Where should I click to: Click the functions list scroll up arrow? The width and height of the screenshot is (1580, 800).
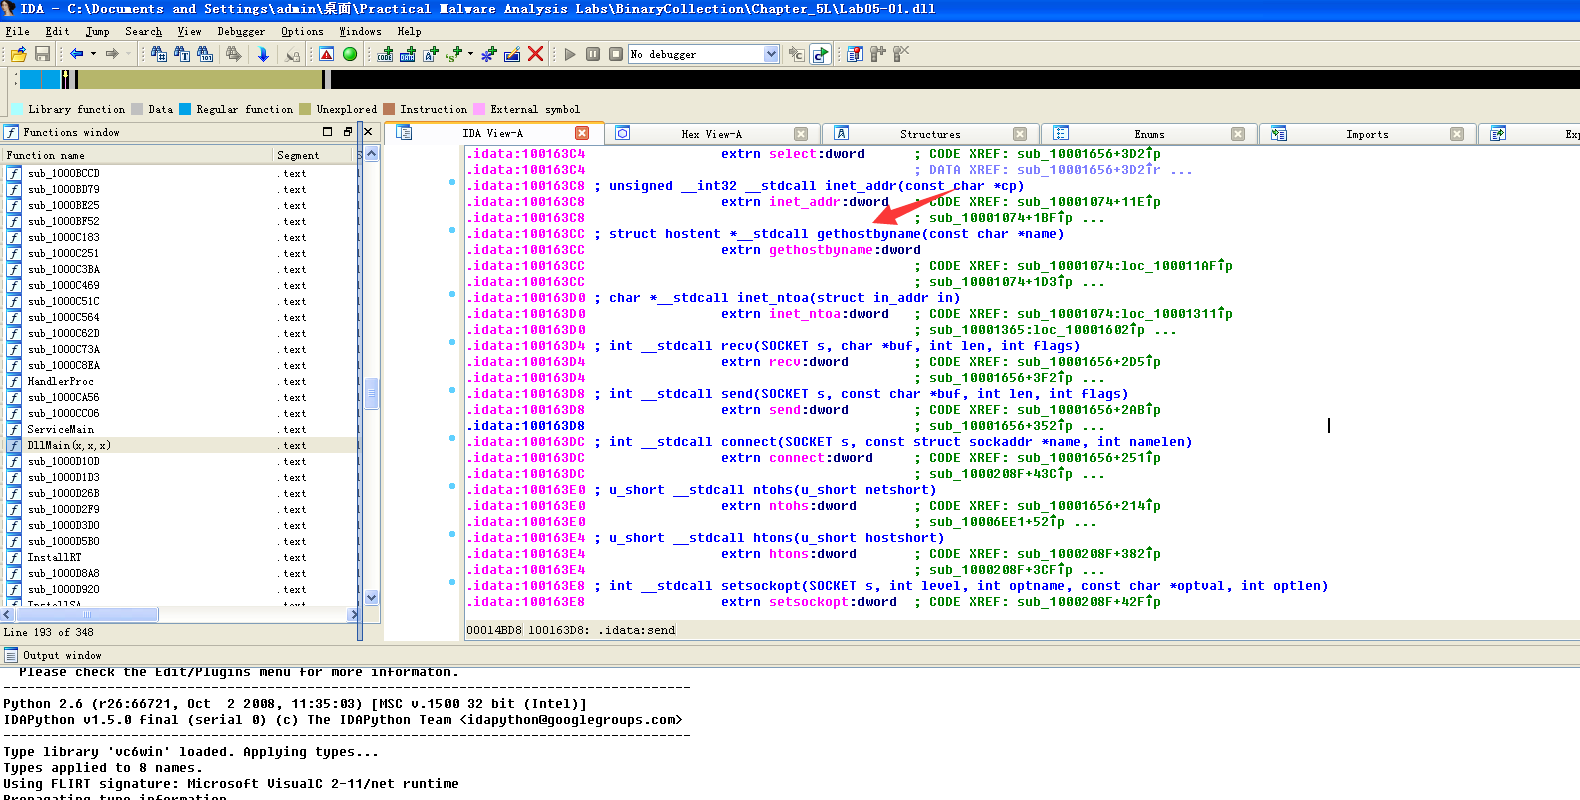(x=372, y=154)
